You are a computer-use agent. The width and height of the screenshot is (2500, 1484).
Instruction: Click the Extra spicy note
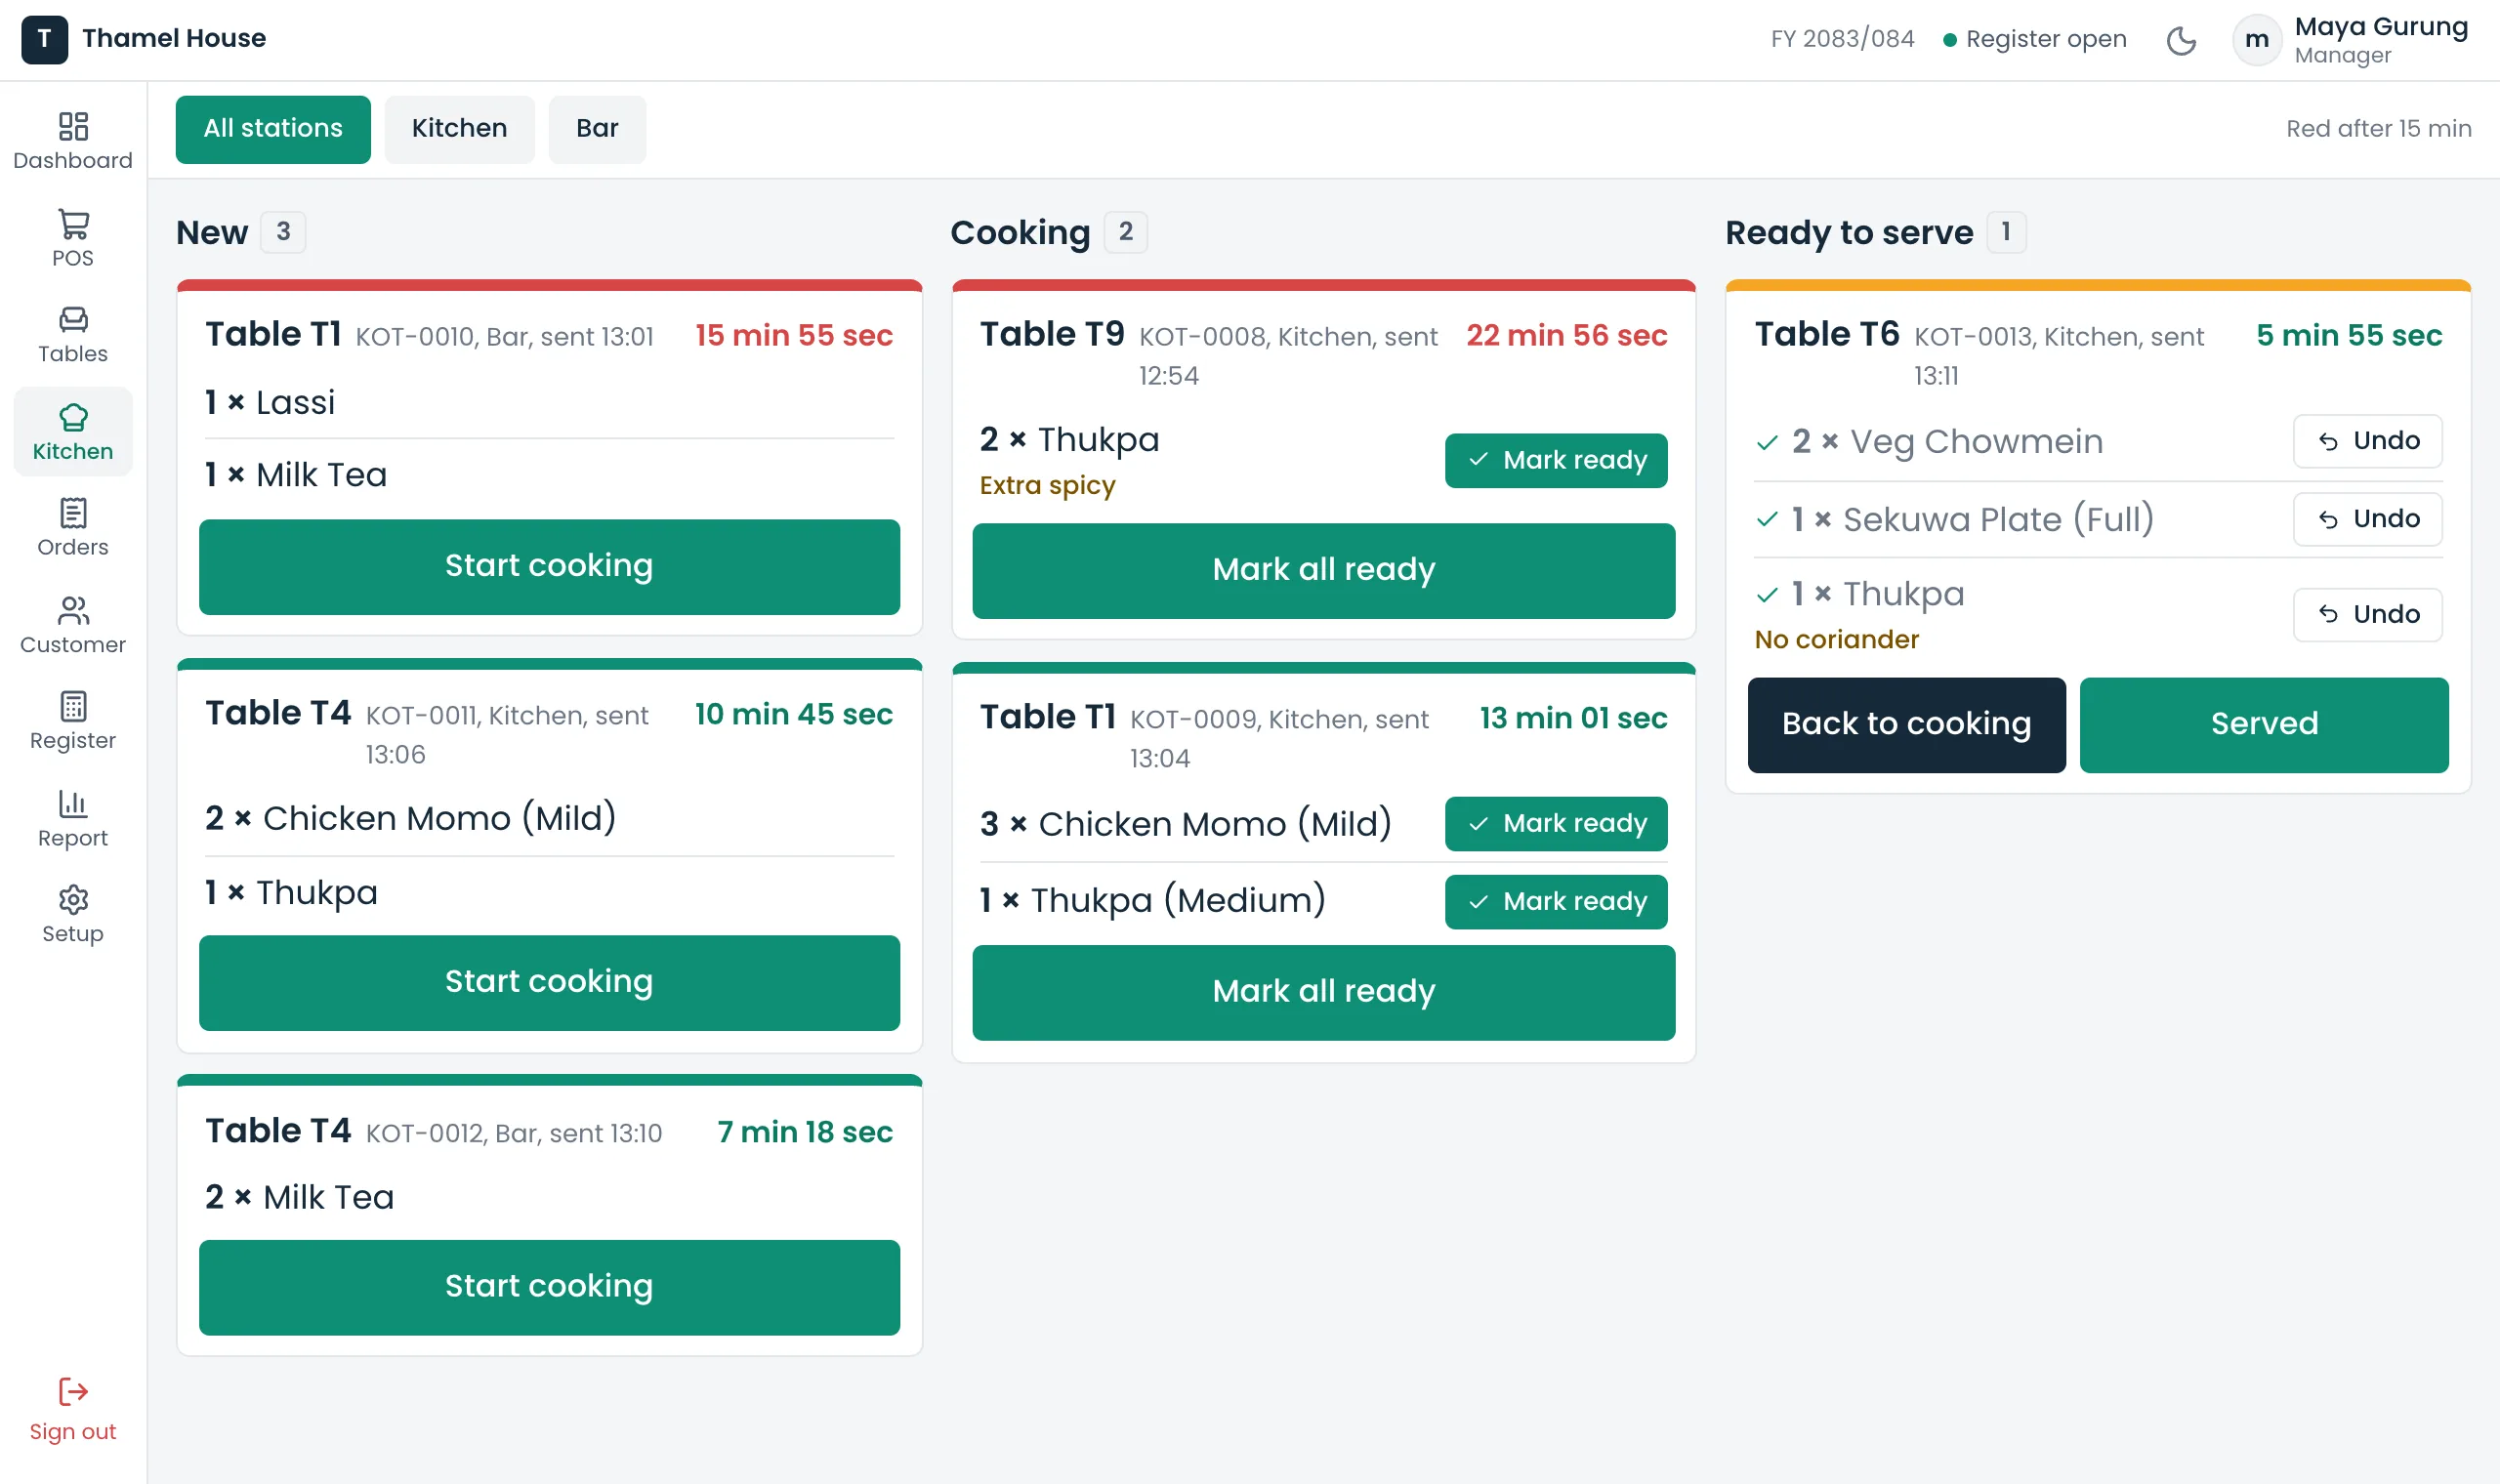coord(1047,485)
